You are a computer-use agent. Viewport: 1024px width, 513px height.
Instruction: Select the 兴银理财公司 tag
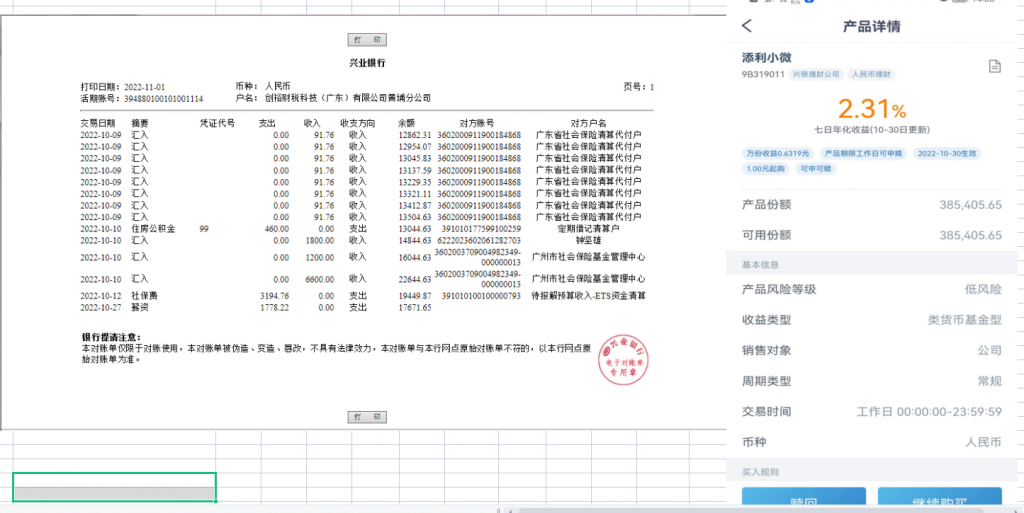pyautogui.click(x=816, y=74)
